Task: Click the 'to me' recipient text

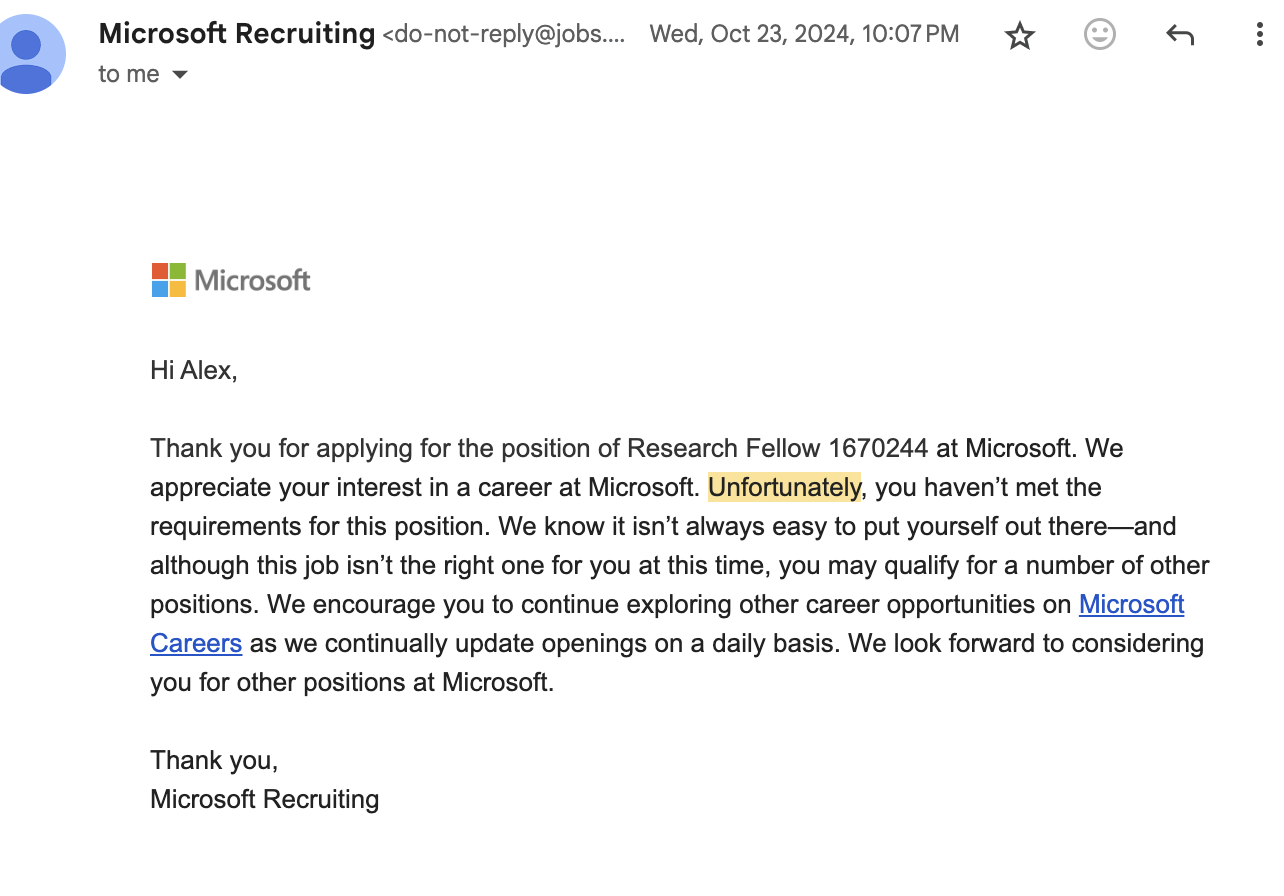Action: point(129,74)
